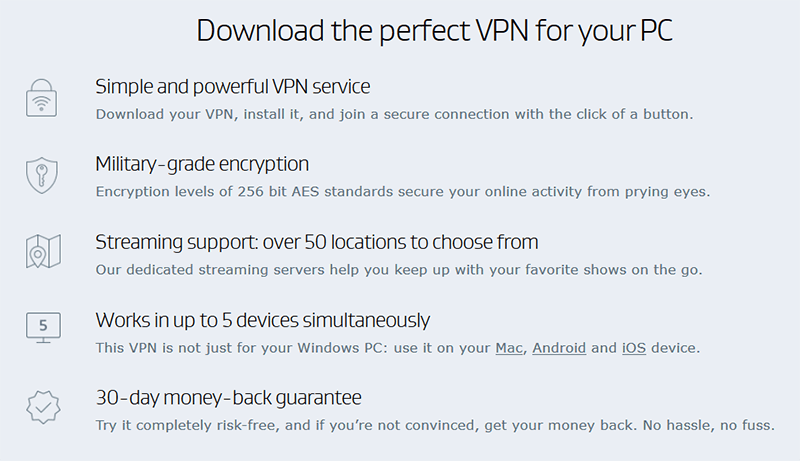Click the 'This VPN is not just' sentence
800x461 pixels.
(x=398, y=348)
